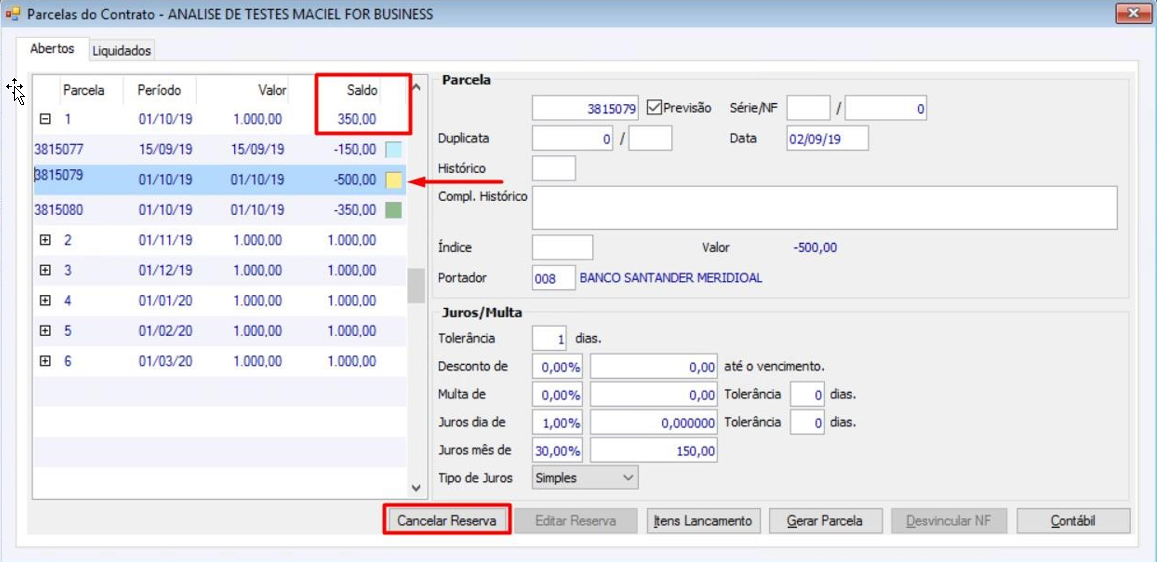Click the Juros dia value field 0,000000
The height and width of the screenshot is (562, 1160).
coord(653,422)
